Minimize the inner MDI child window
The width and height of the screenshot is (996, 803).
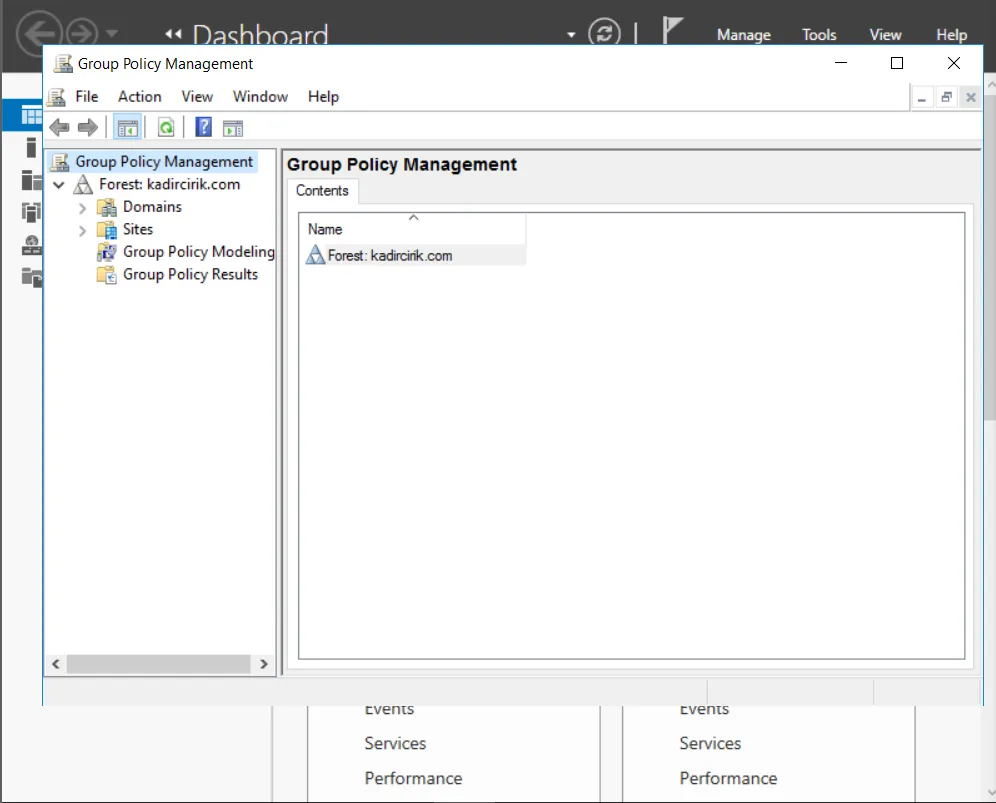(922, 98)
